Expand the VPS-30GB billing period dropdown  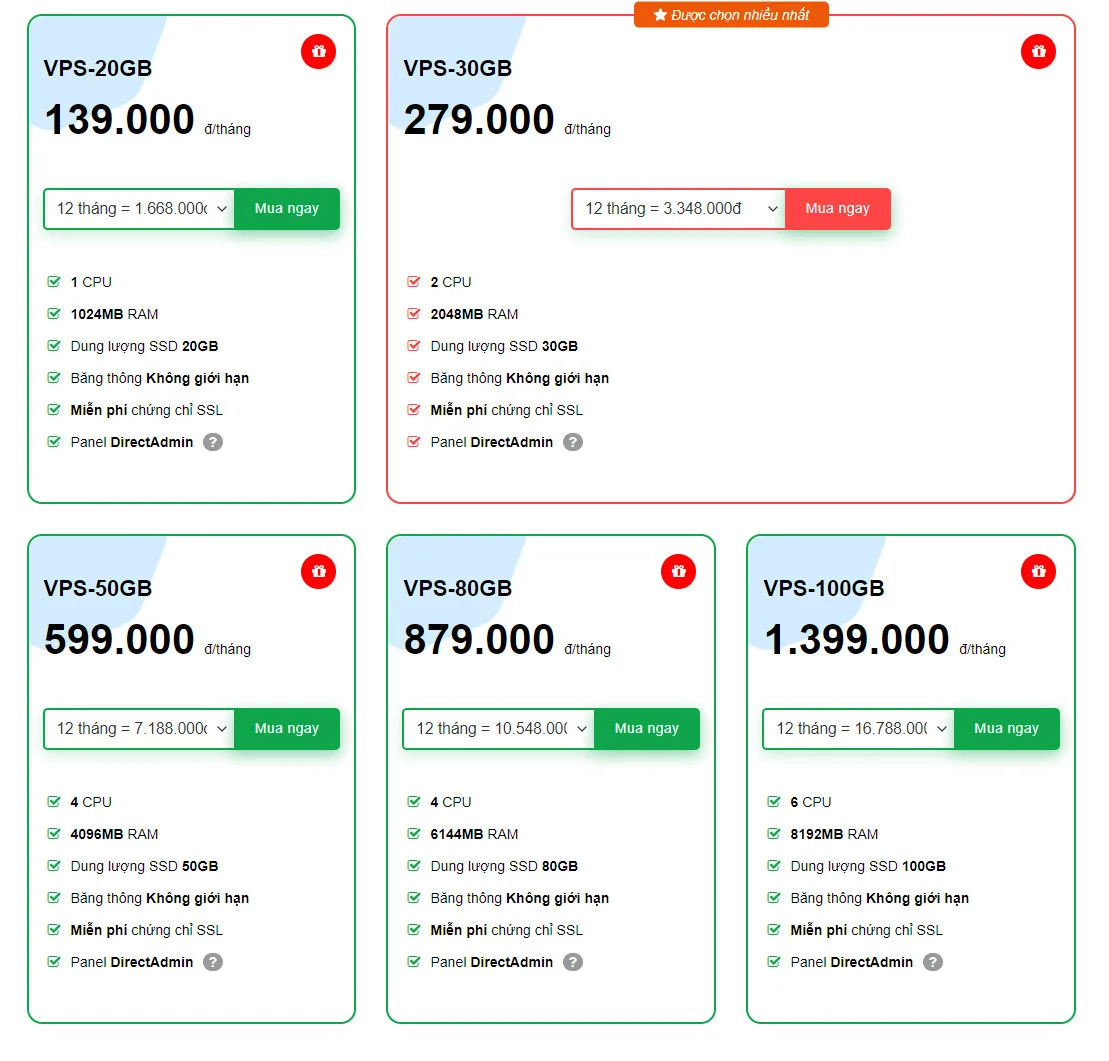pyautogui.click(x=678, y=209)
